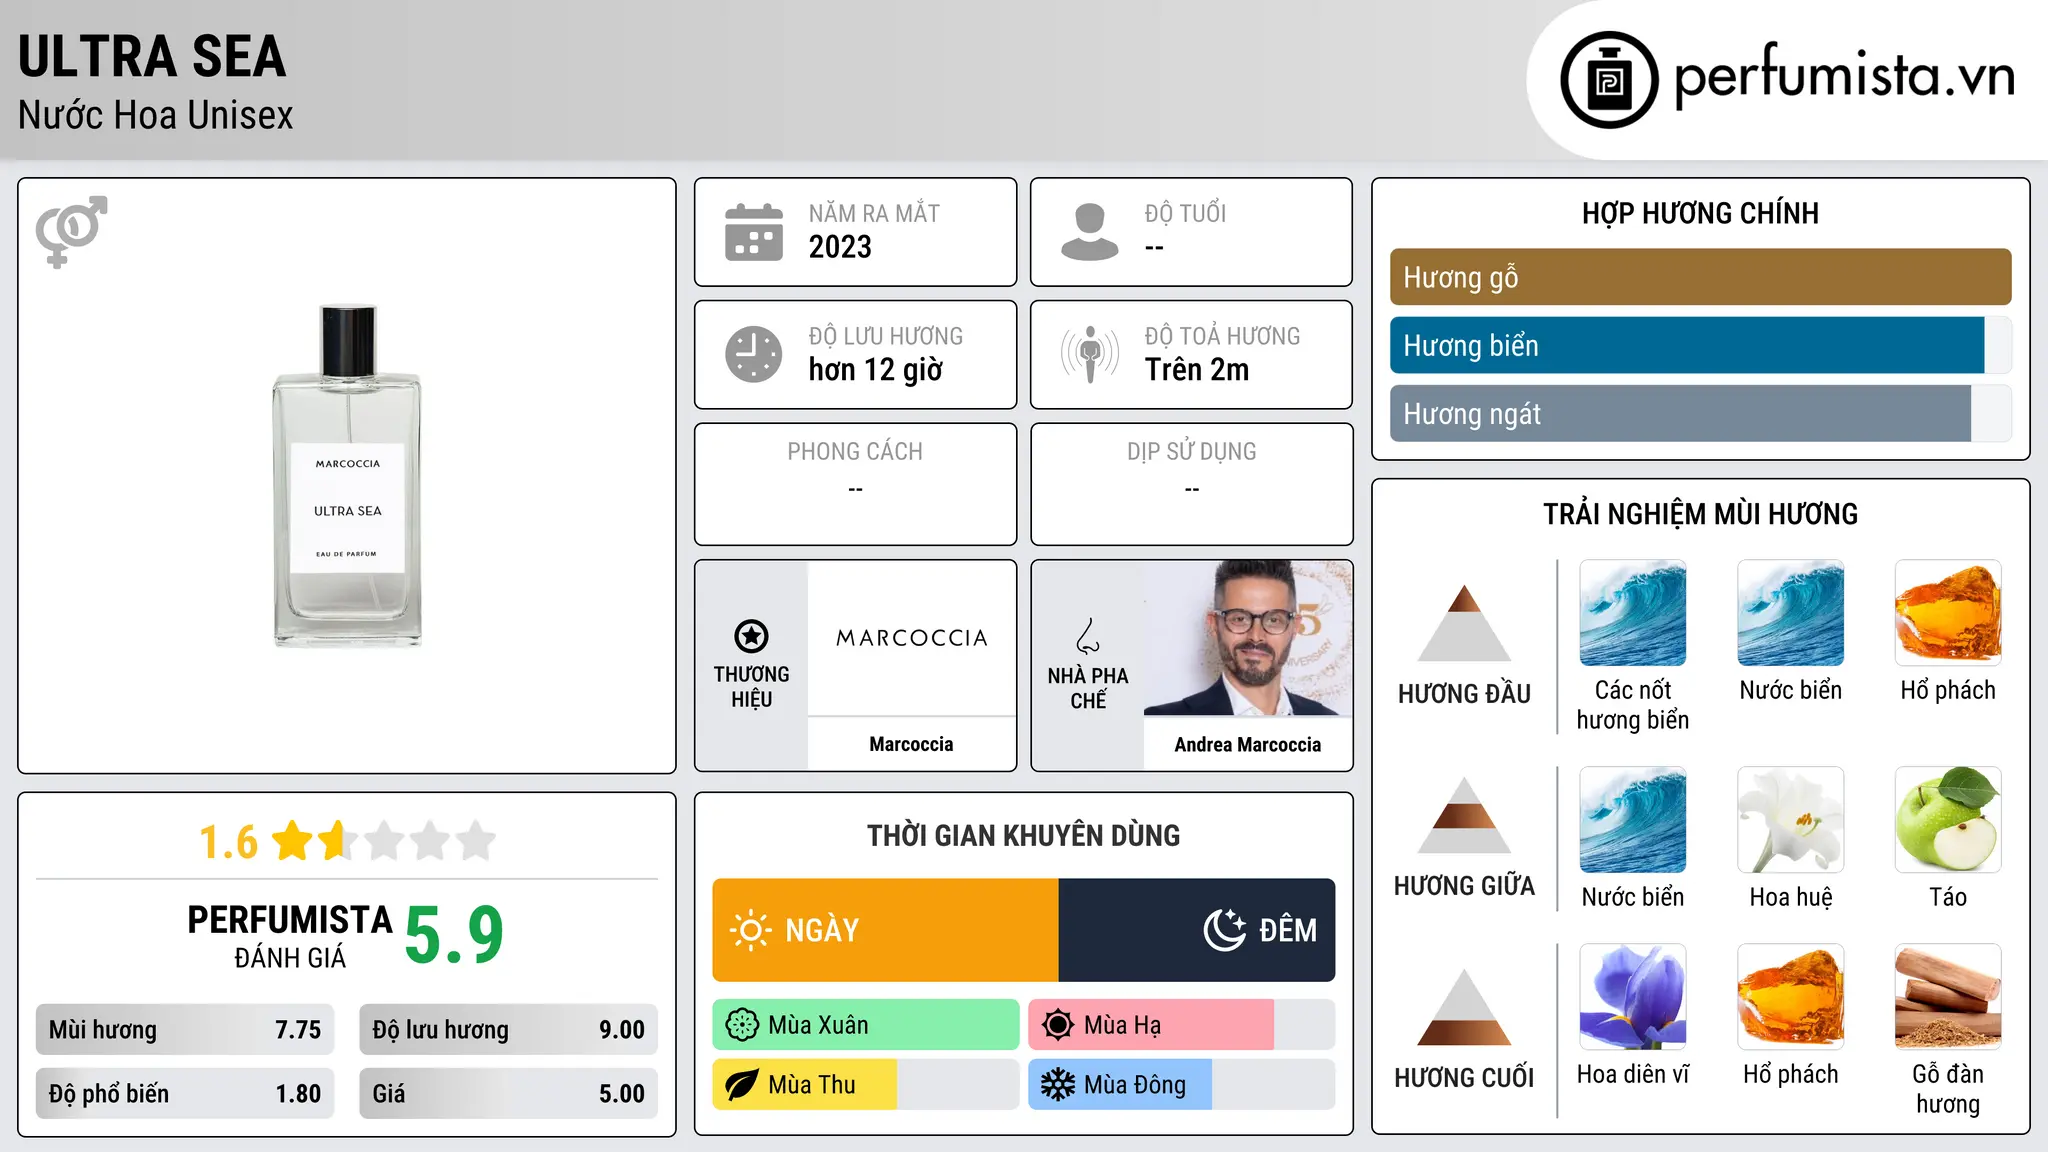Click the perfumista bottle logo icon
Image resolution: width=2048 pixels, height=1152 pixels.
pyautogui.click(x=1609, y=80)
